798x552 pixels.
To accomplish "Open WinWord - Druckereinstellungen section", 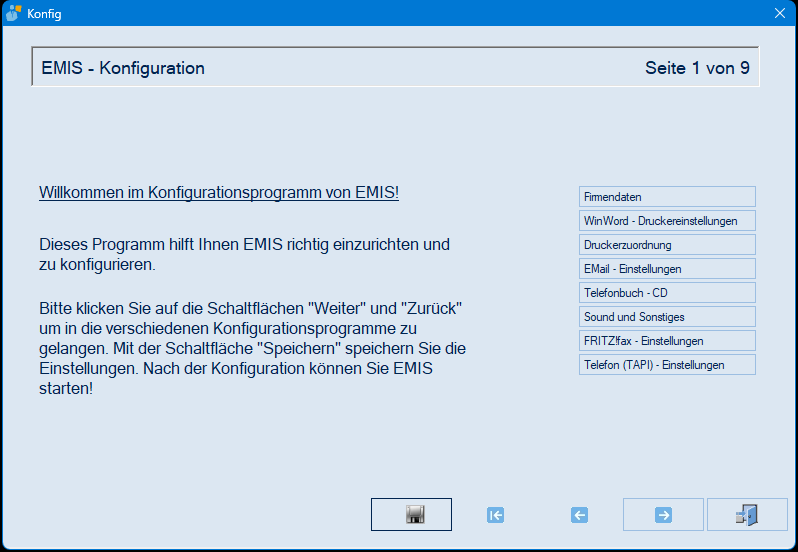I will tap(667, 220).
